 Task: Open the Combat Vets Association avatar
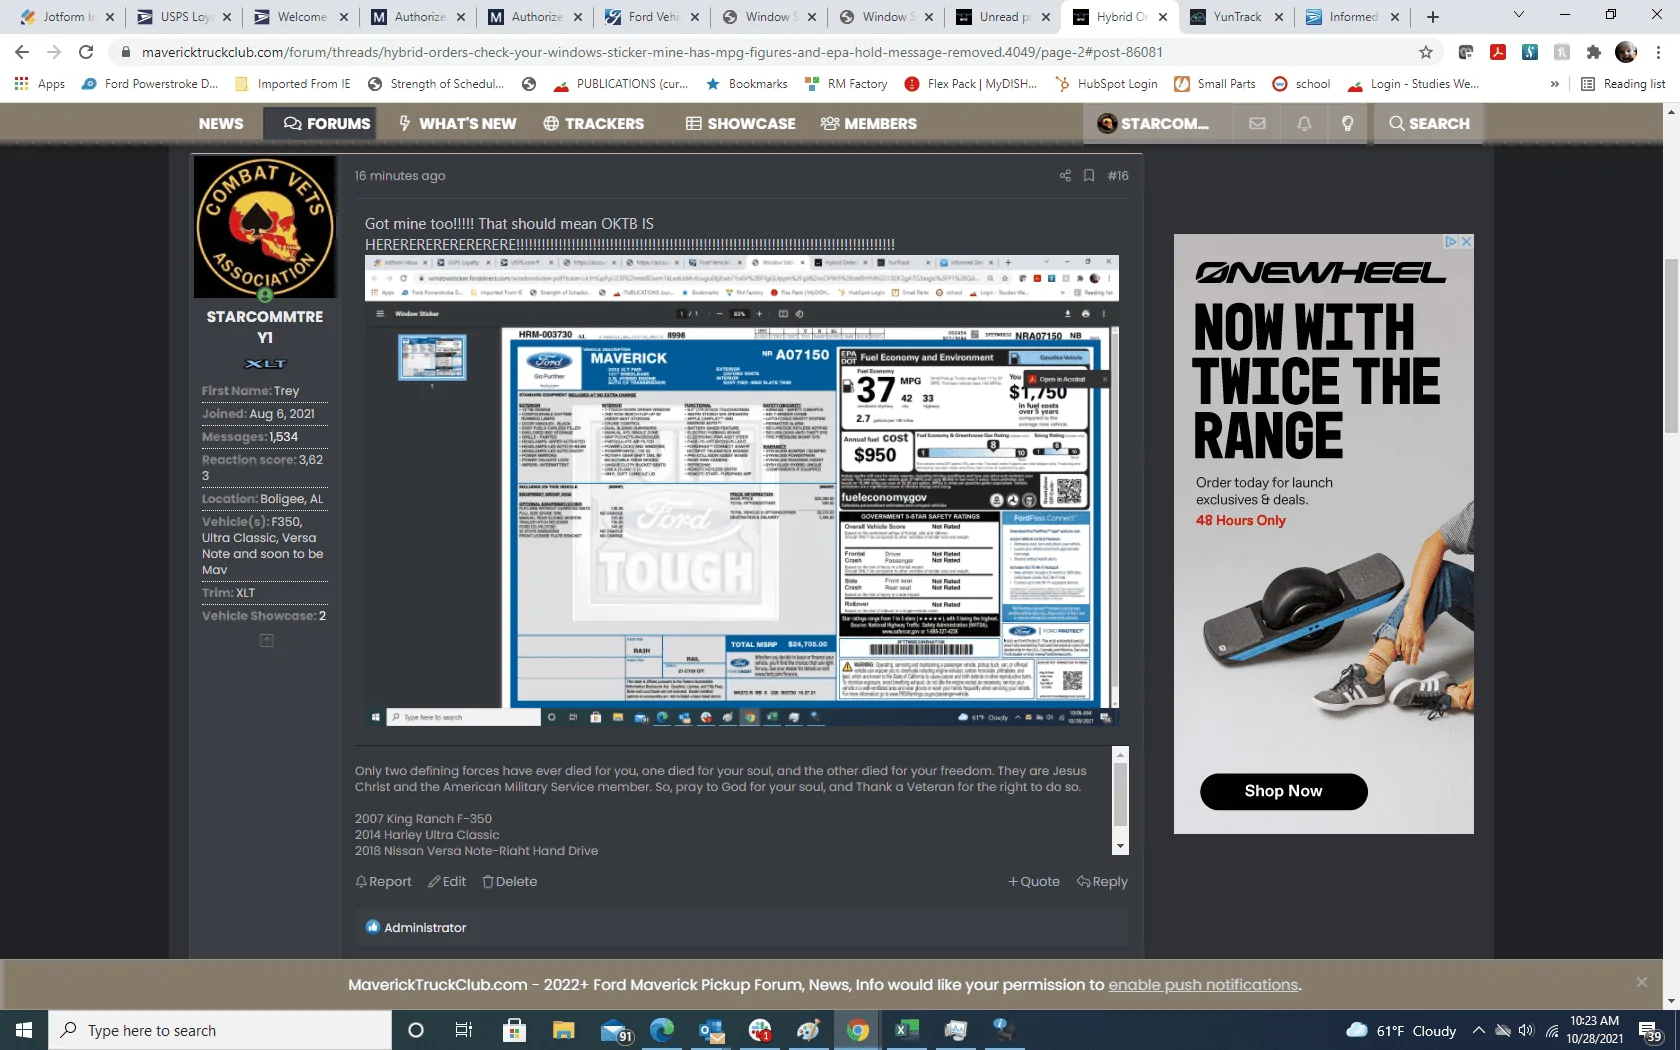tap(265, 227)
